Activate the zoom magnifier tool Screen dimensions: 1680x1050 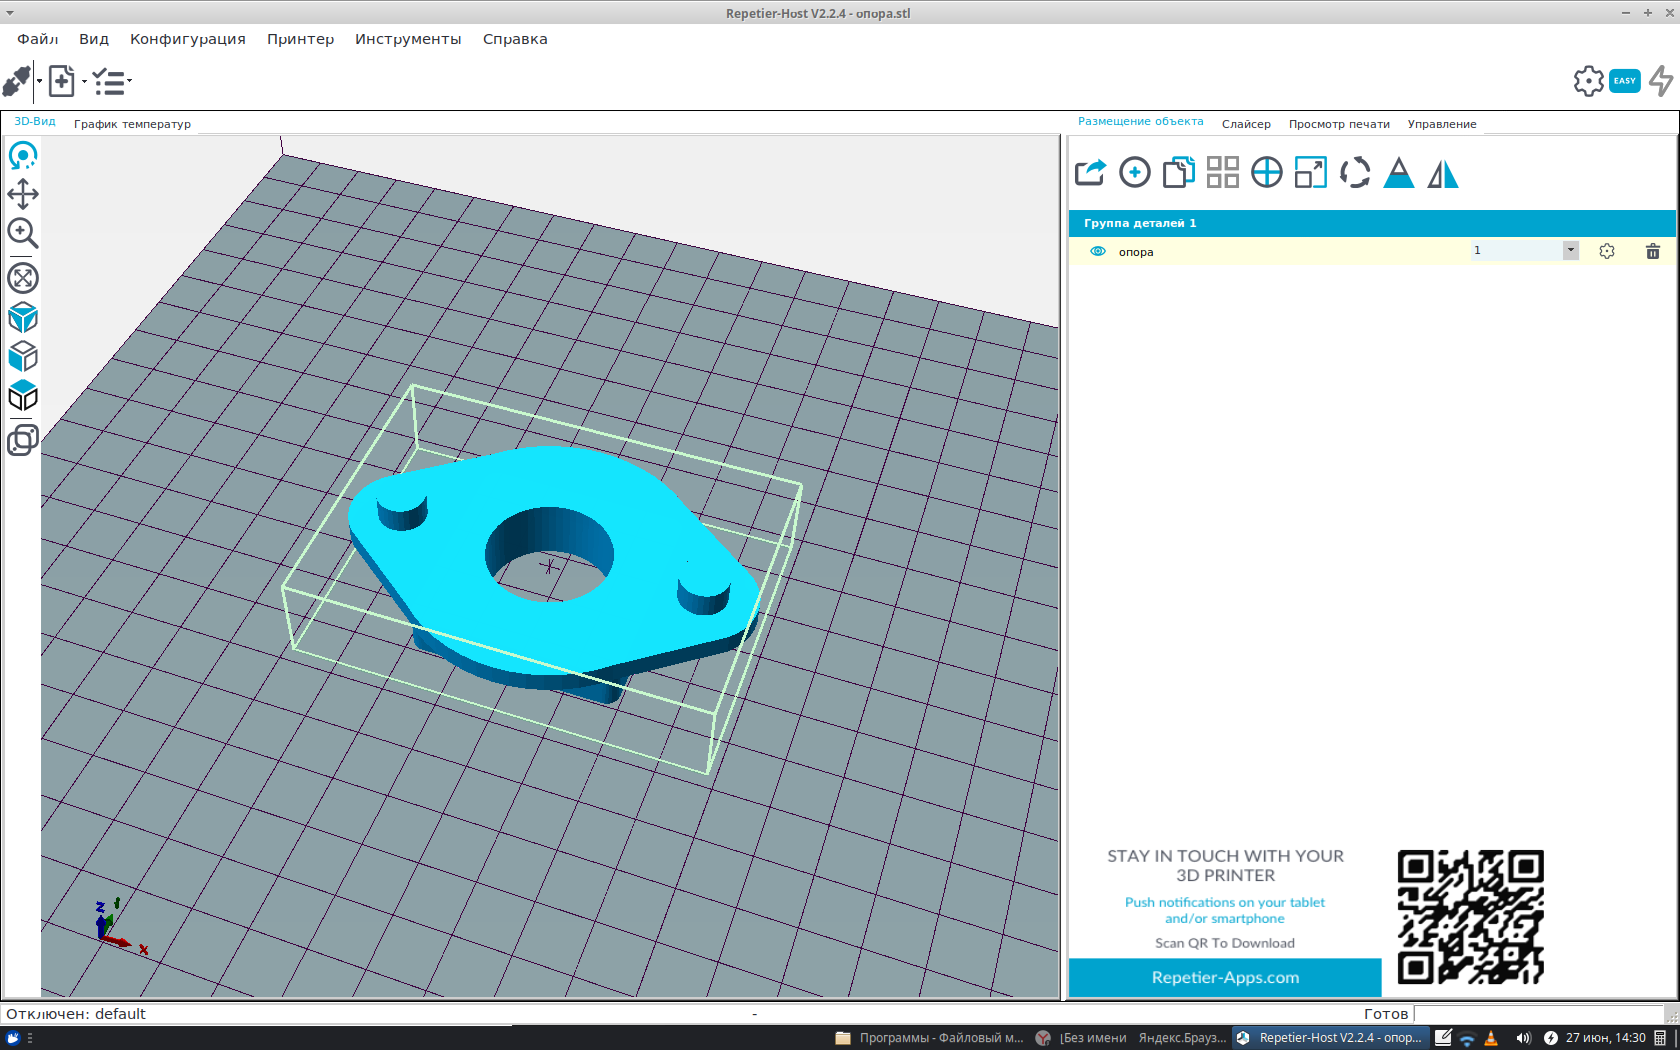click(23, 233)
